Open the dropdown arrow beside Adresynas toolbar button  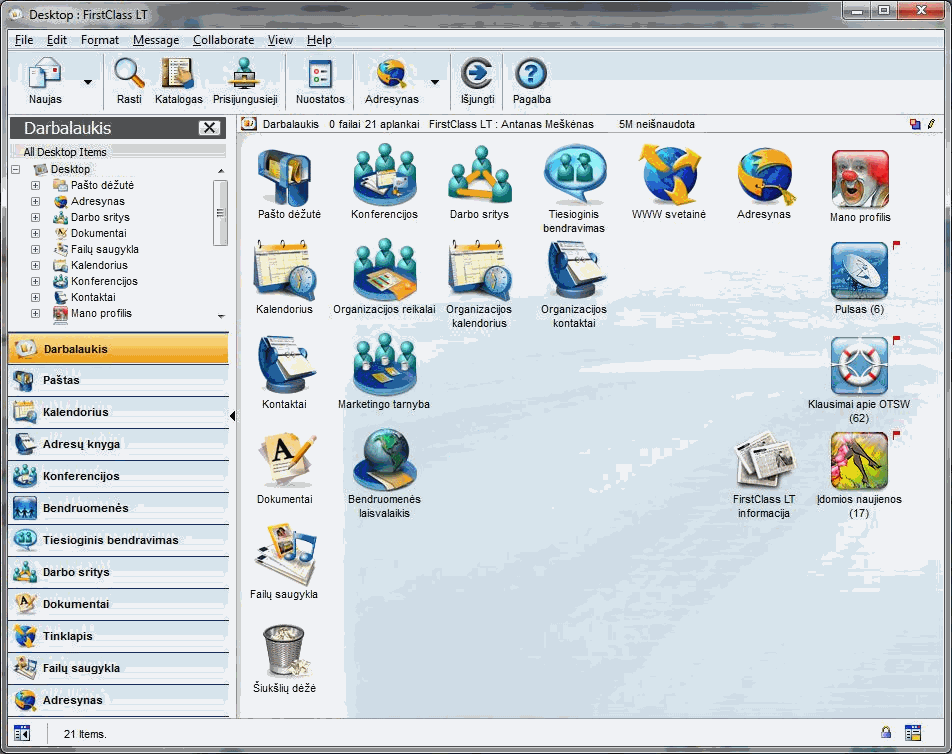(x=435, y=82)
